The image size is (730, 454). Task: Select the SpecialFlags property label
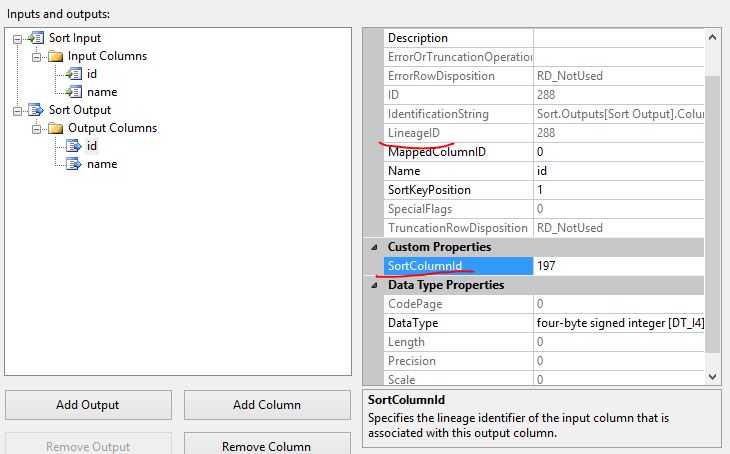pyautogui.click(x=420, y=209)
